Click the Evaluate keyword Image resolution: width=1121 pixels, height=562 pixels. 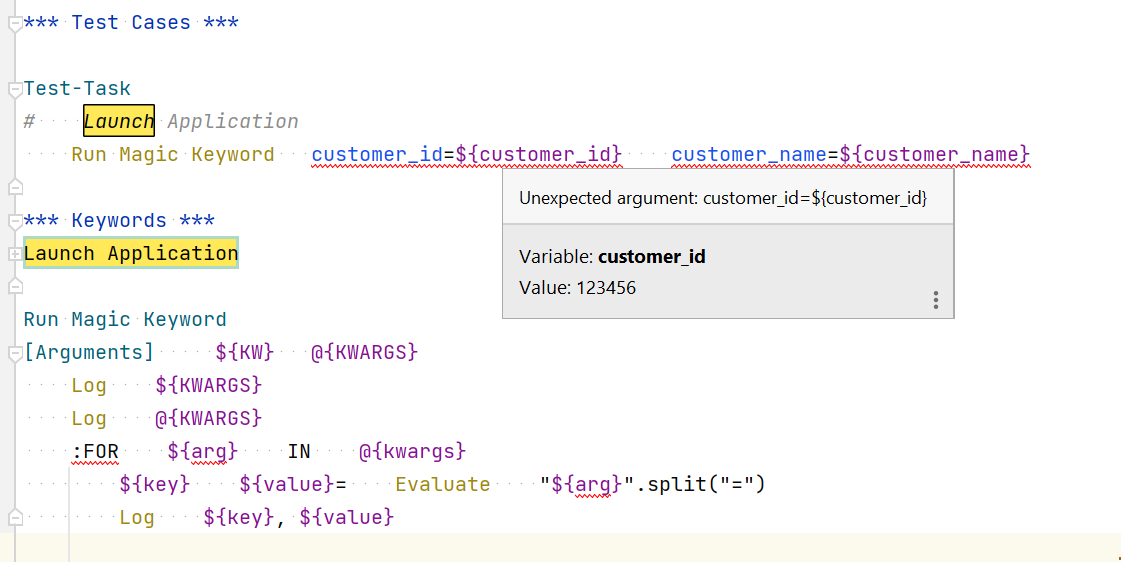[x=442, y=485]
